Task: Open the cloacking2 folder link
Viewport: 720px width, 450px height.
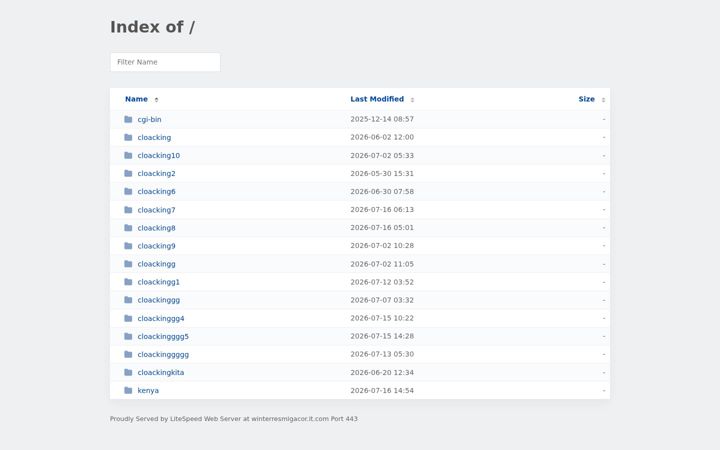Action: [x=157, y=174]
